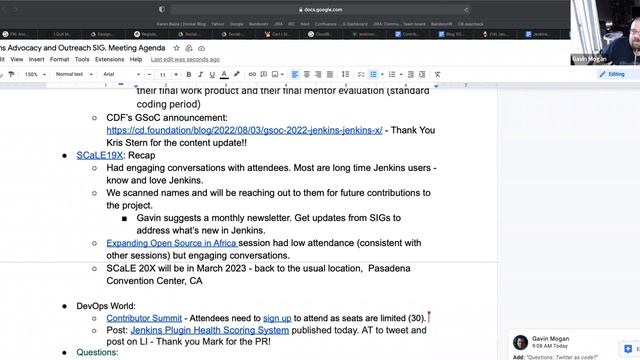Toggle Underline formatting
640x360 pixels.
(212, 74)
